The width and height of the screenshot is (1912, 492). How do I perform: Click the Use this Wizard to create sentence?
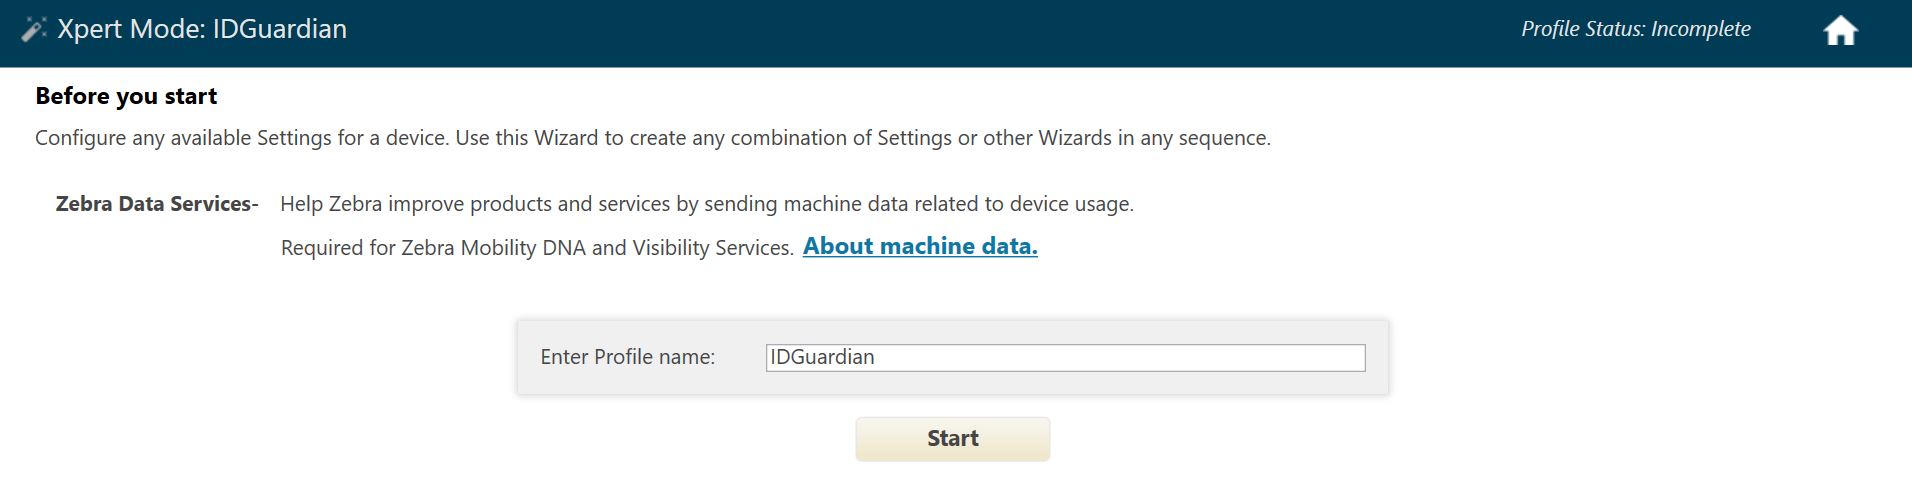click(862, 138)
